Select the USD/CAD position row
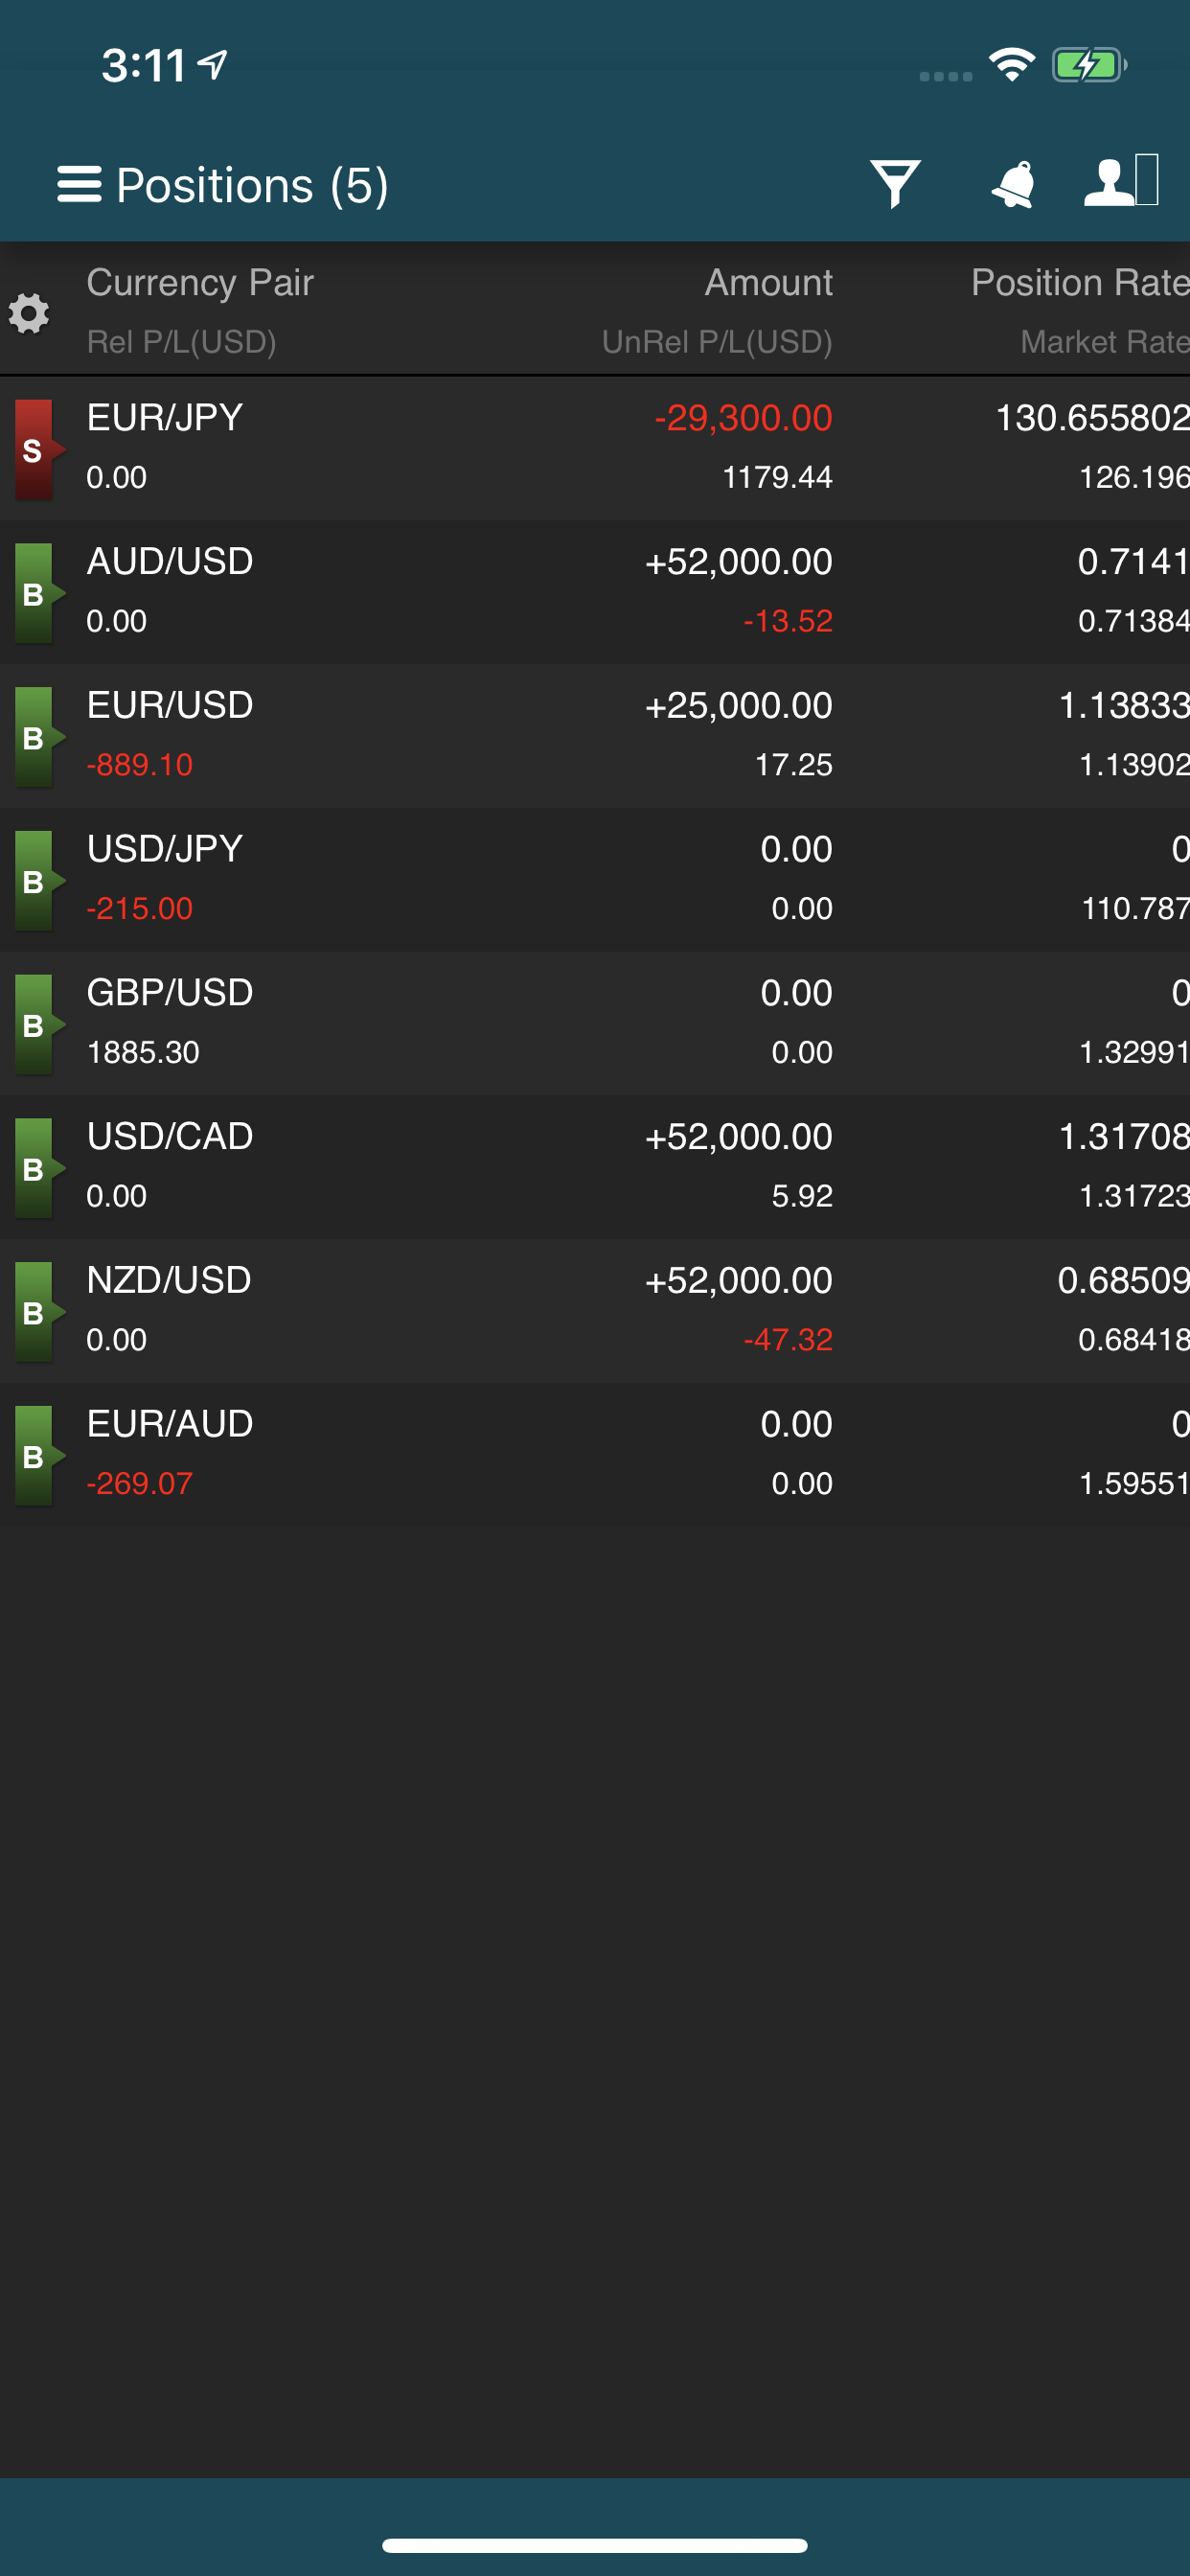 pos(595,1167)
